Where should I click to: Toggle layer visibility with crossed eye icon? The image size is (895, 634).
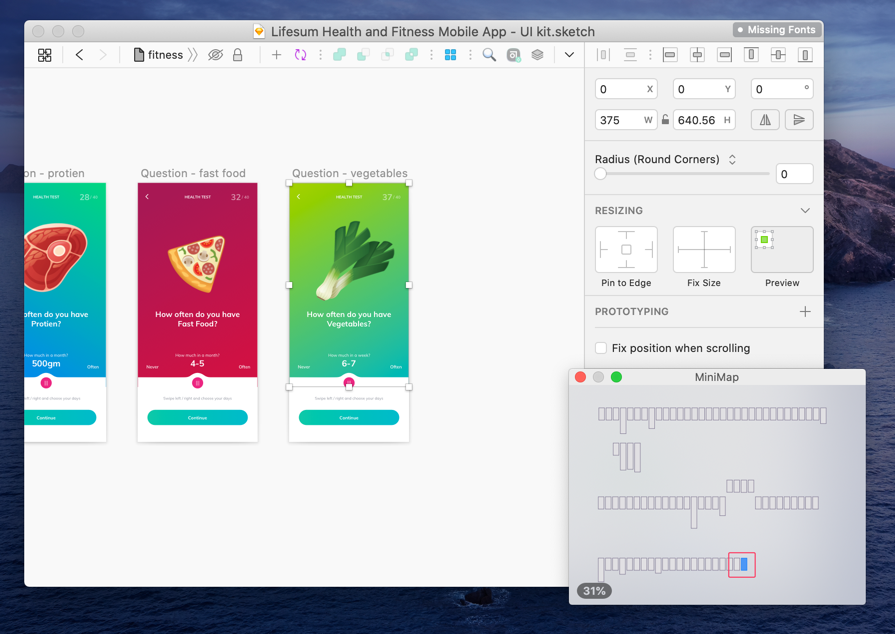(x=215, y=55)
